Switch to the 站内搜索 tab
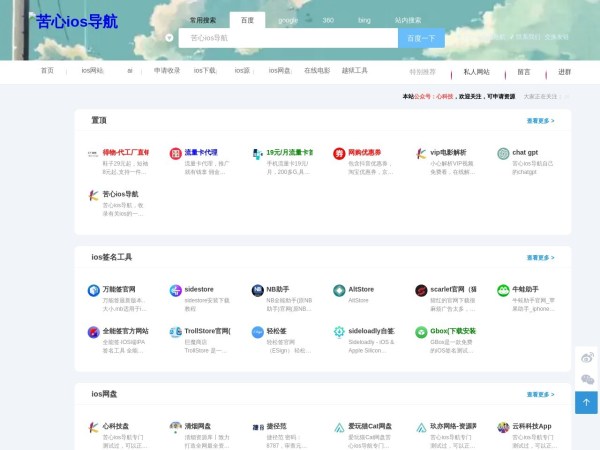600x450 pixels. coord(408,20)
